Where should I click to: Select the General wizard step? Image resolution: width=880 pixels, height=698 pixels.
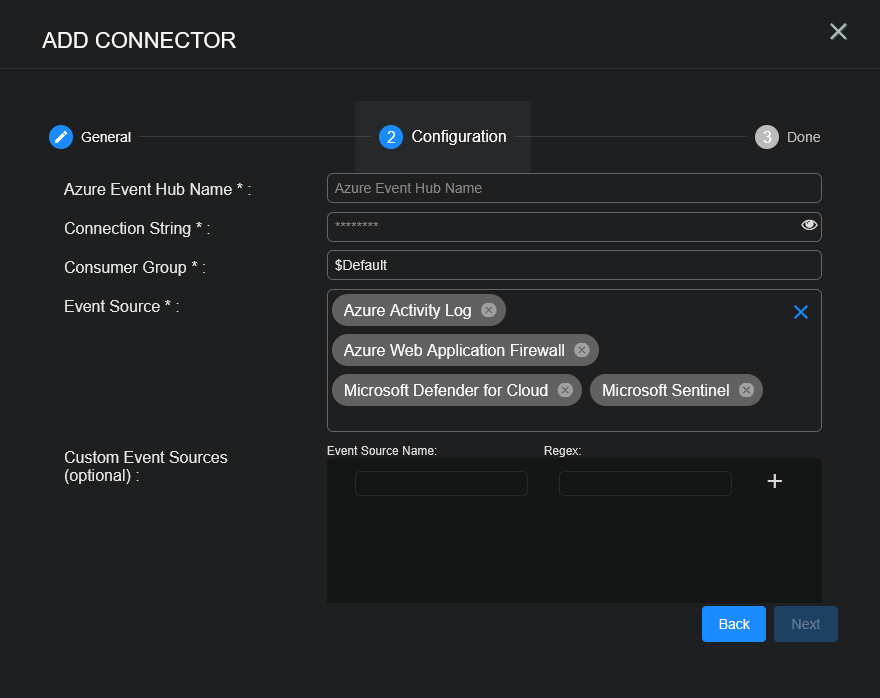[106, 137]
